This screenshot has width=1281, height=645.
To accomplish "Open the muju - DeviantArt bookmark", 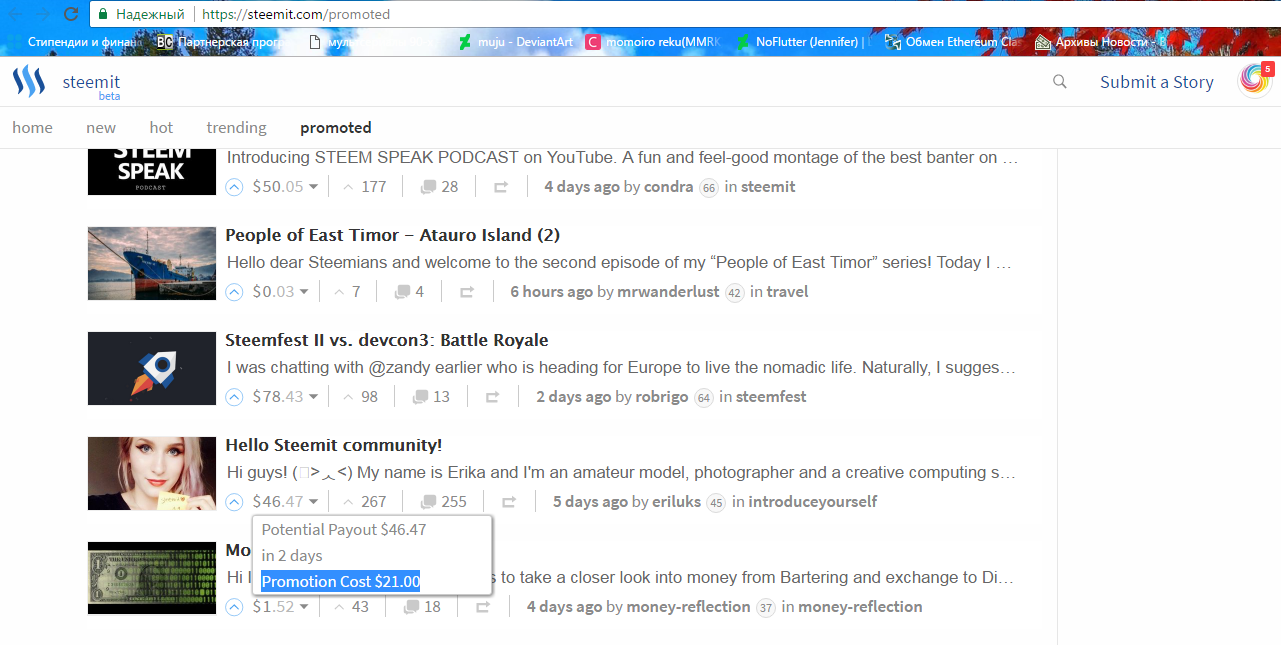I will pos(516,42).
